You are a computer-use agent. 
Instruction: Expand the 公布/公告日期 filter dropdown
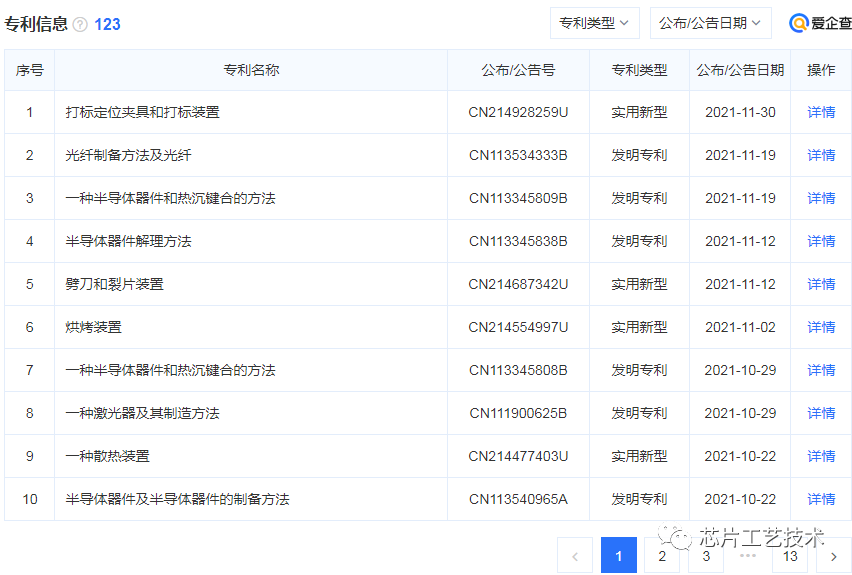point(710,23)
